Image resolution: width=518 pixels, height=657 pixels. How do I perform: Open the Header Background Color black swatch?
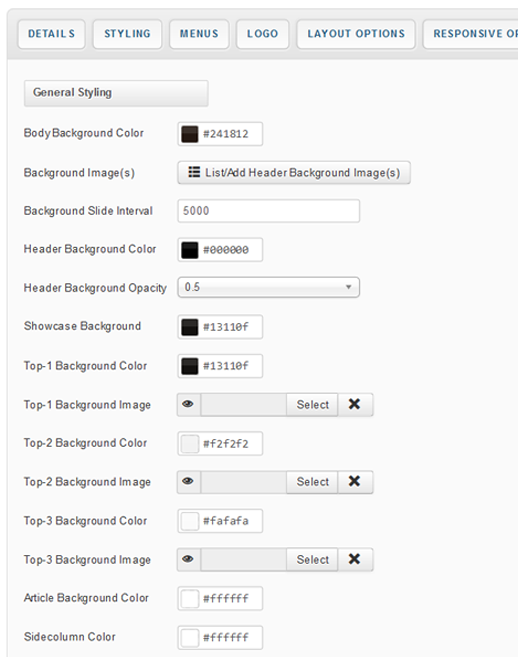189,250
